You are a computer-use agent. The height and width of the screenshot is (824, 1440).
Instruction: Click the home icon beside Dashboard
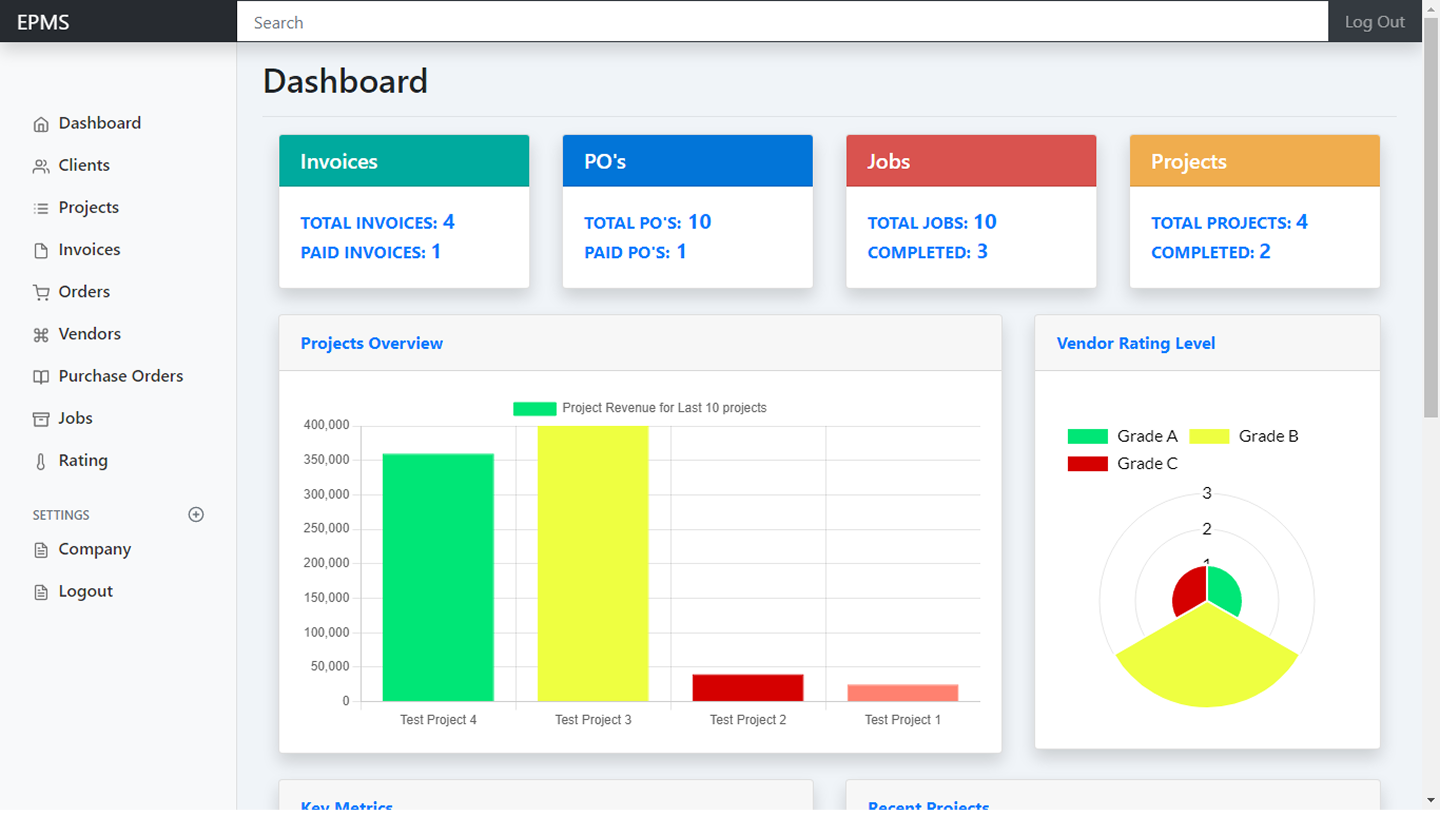[x=41, y=124]
